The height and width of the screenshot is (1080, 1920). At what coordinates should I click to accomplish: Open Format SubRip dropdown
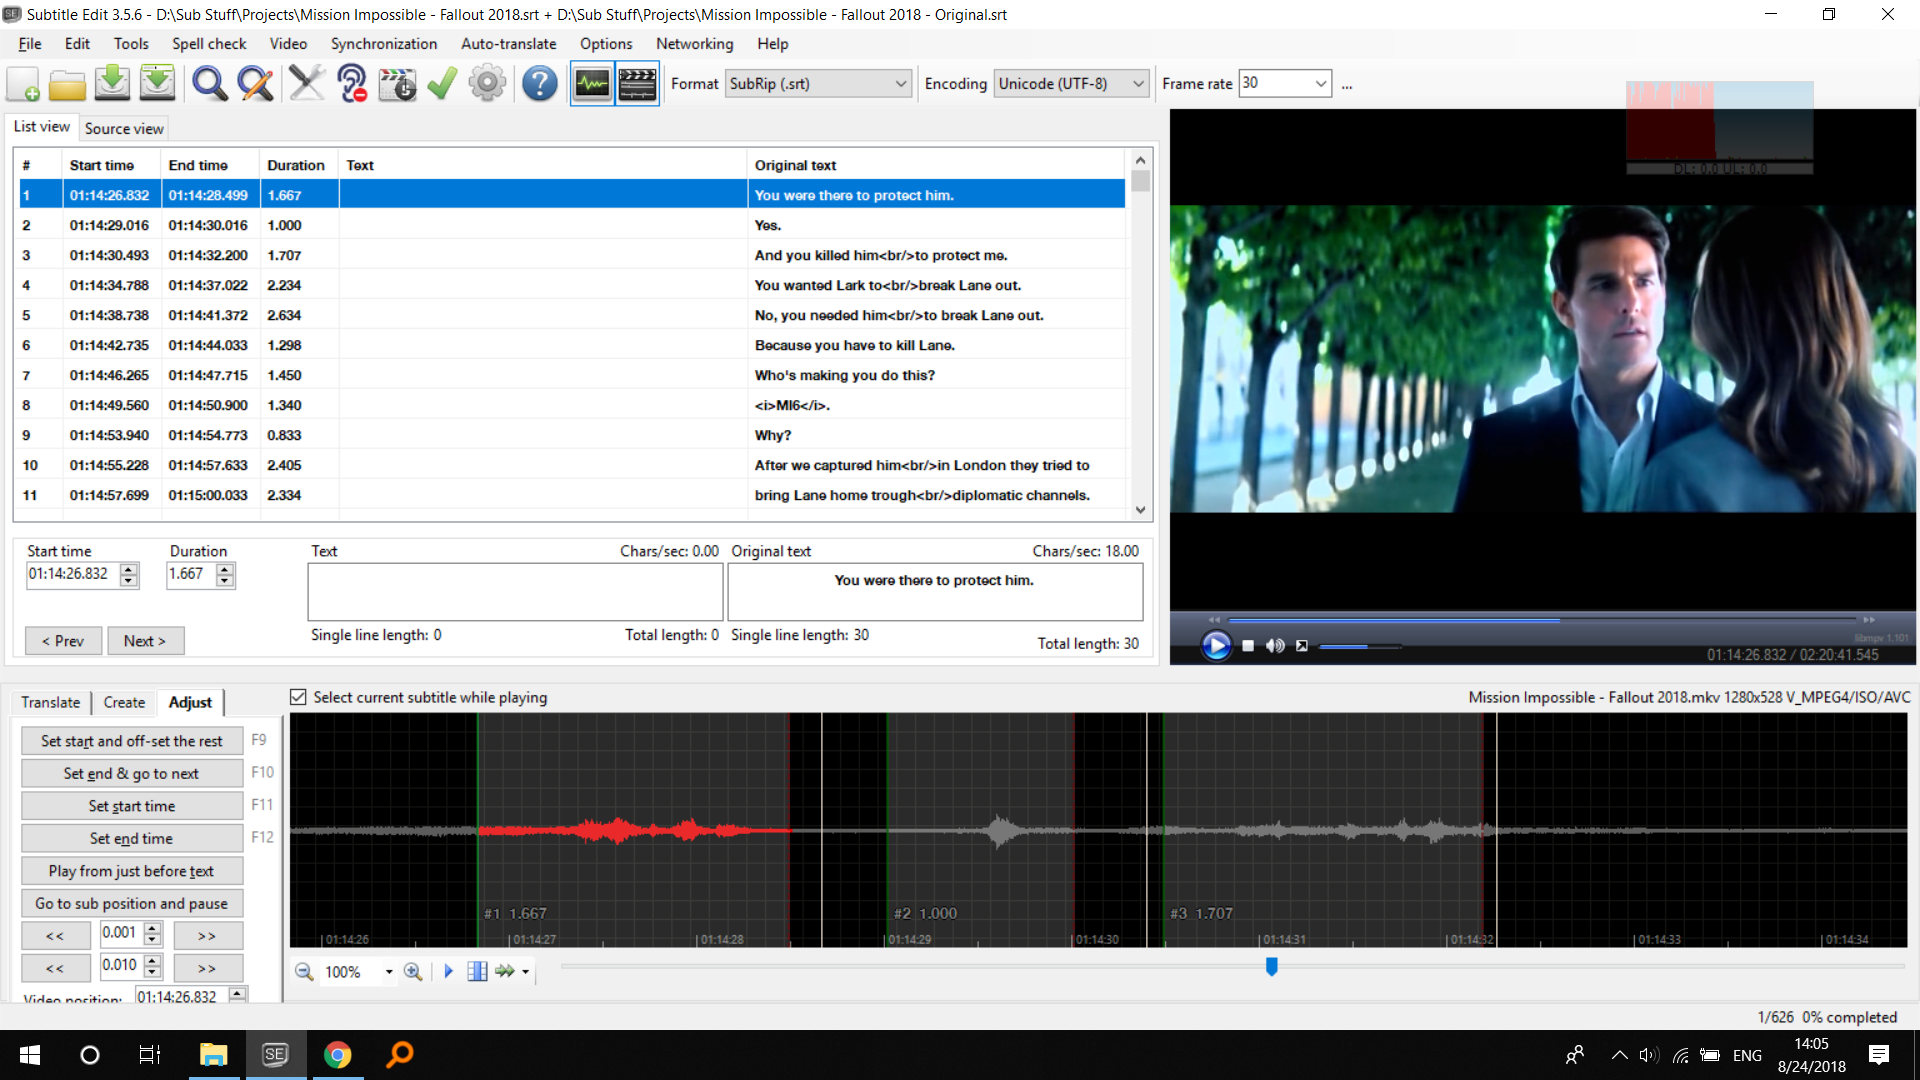tap(818, 84)
